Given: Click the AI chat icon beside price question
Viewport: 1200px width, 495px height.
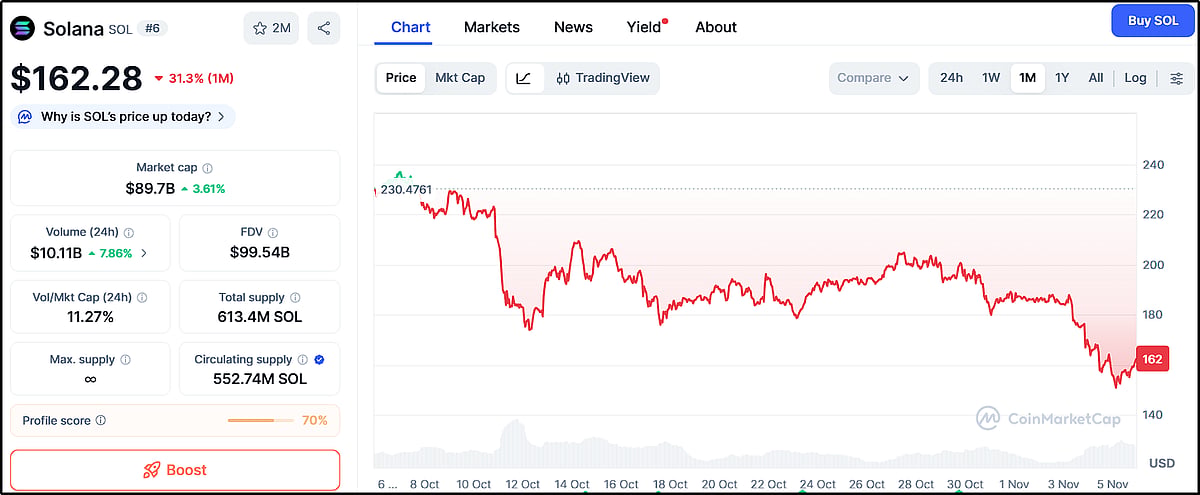Looking at the screenshot, I should point(25,117).
